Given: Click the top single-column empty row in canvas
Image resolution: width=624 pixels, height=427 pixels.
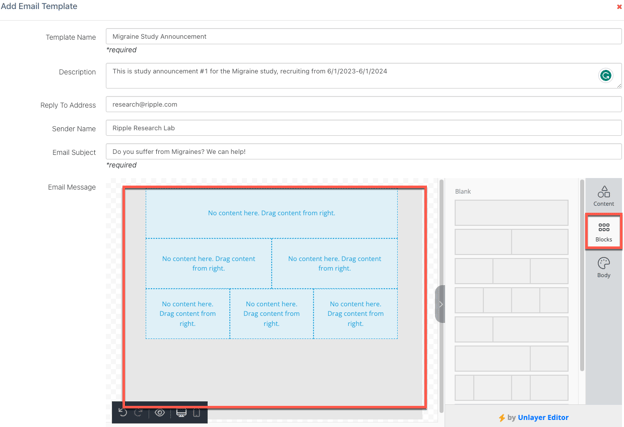Looking at the screenshot, I should (271, 213).
